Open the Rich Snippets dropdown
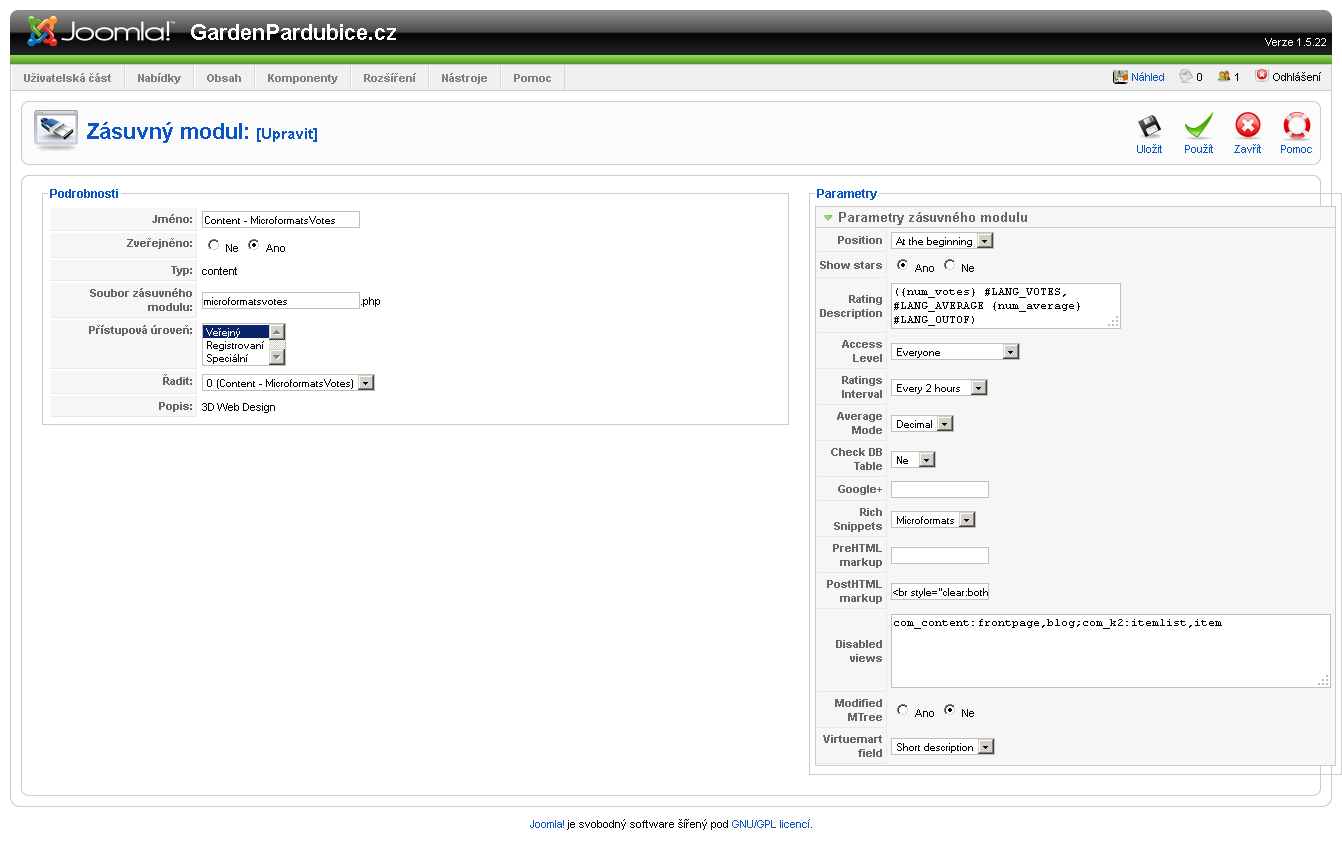 tap(932, 520)
